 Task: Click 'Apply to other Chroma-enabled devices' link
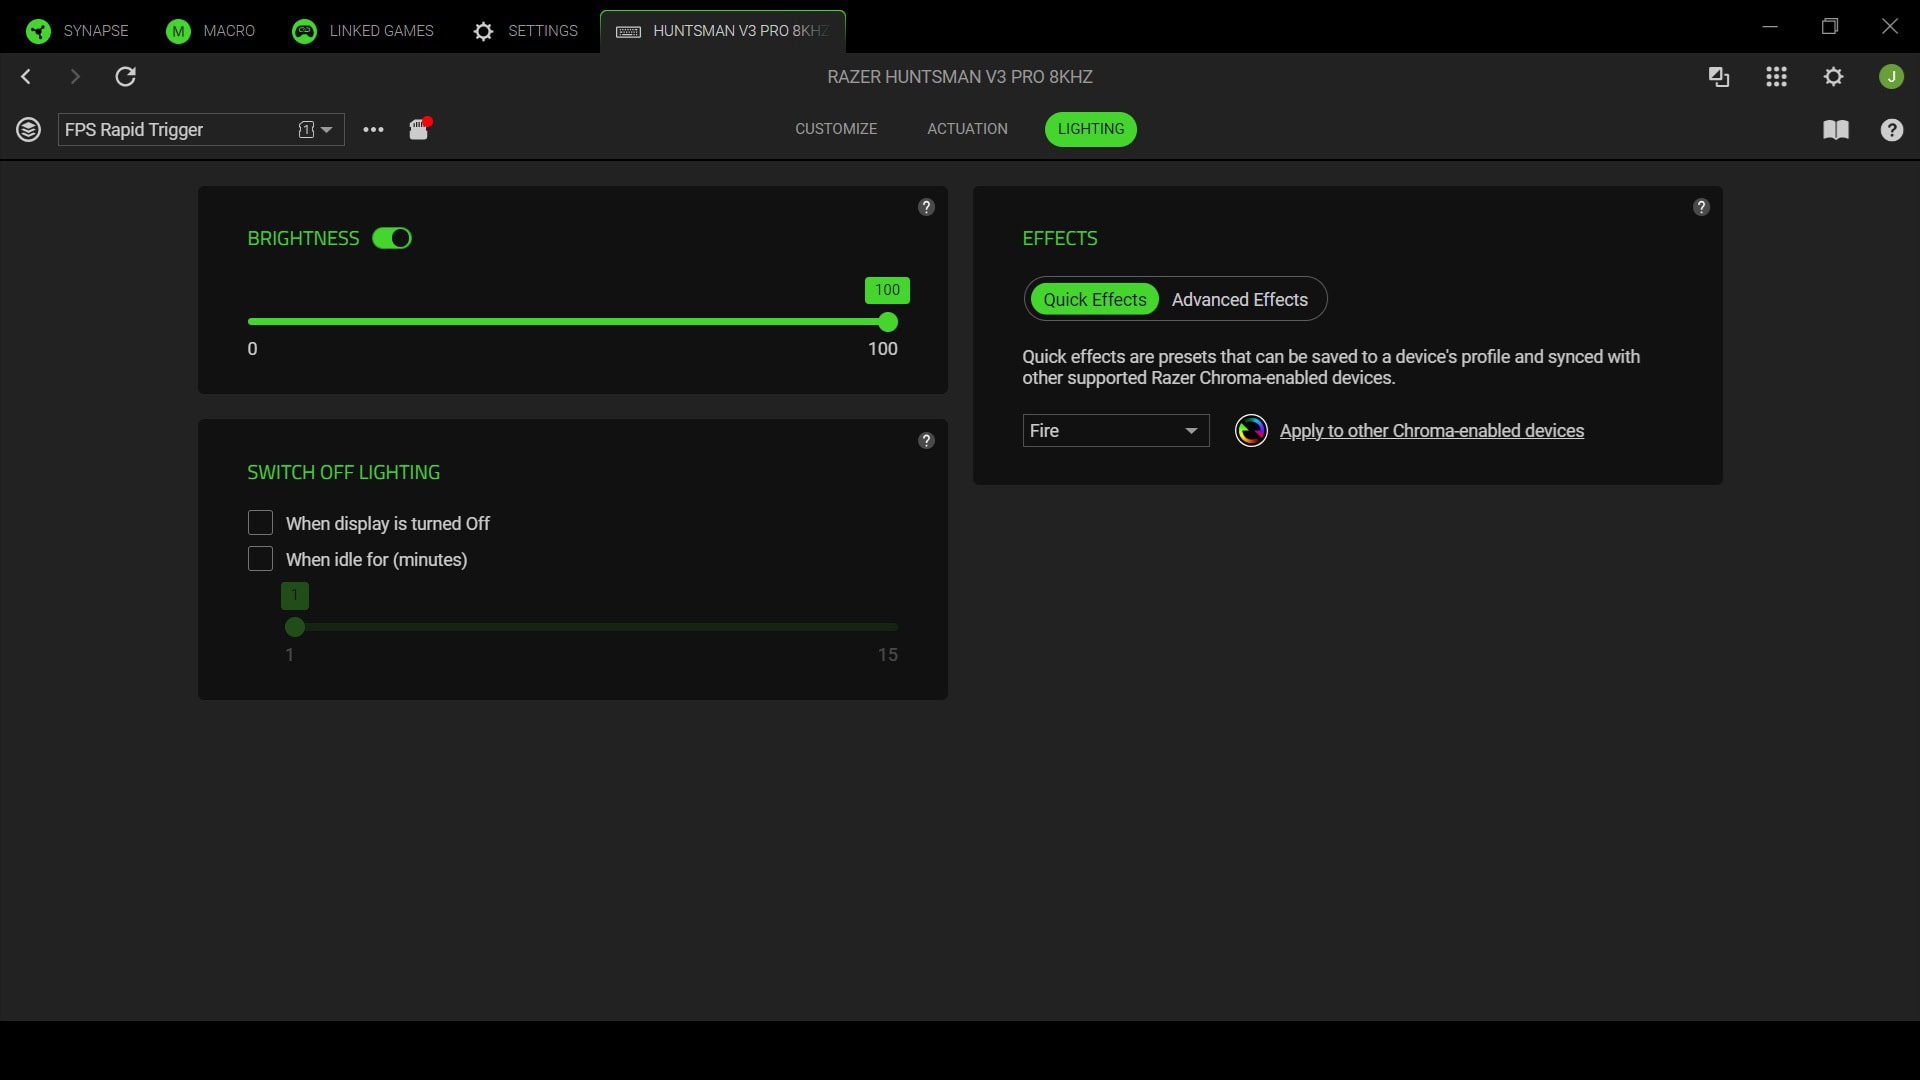[x=1432, y=430]
